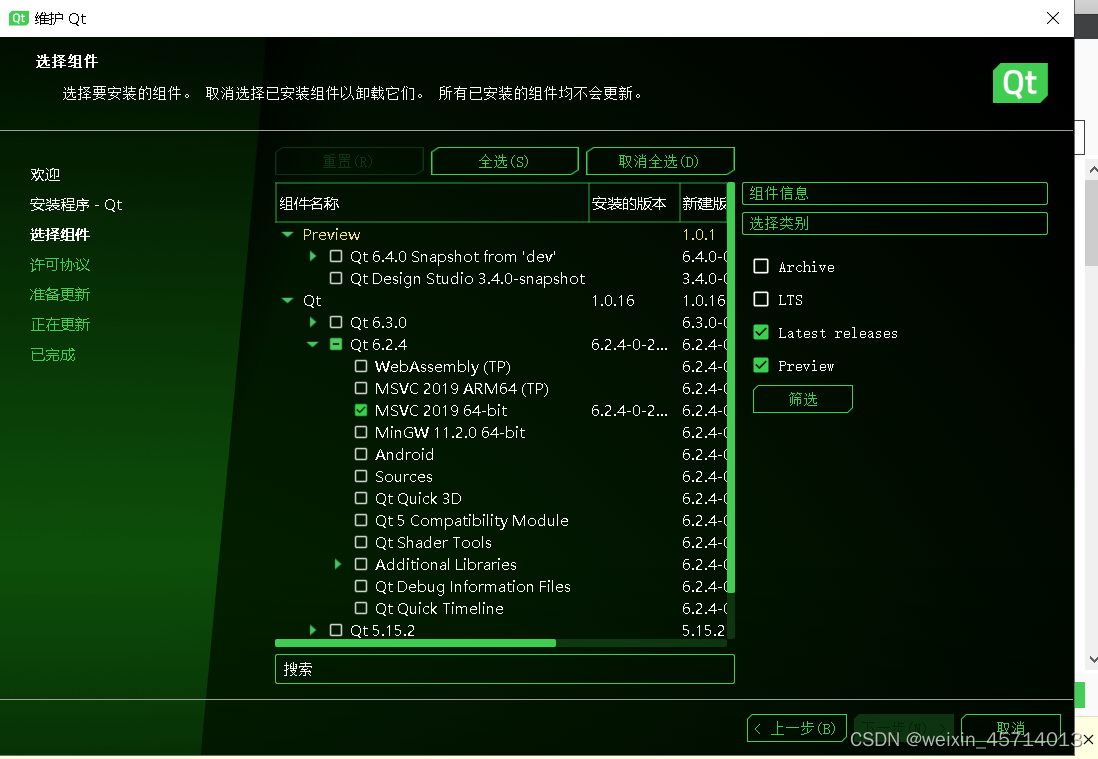Check the MinGW 11.2.0 64-bit checkbox
This screenshot has width=1098, height=759.
[361, 432]
